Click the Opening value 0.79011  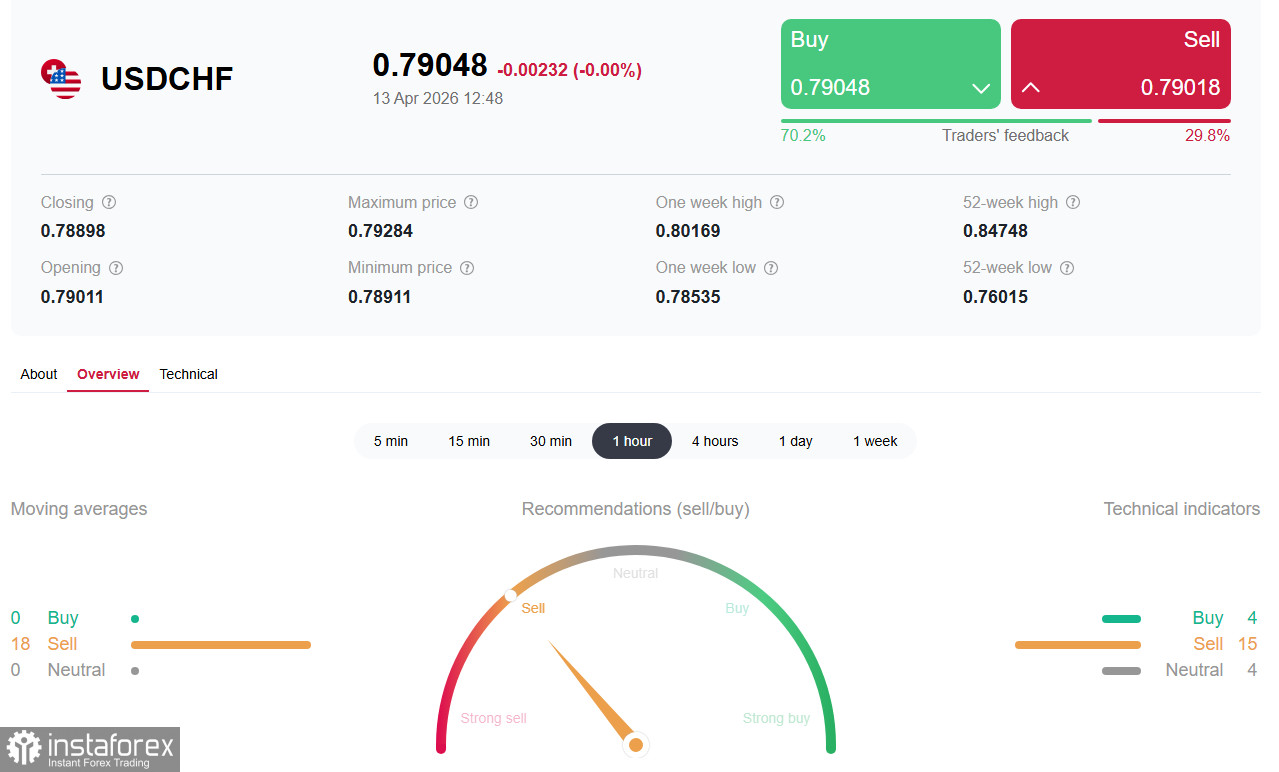72,297
